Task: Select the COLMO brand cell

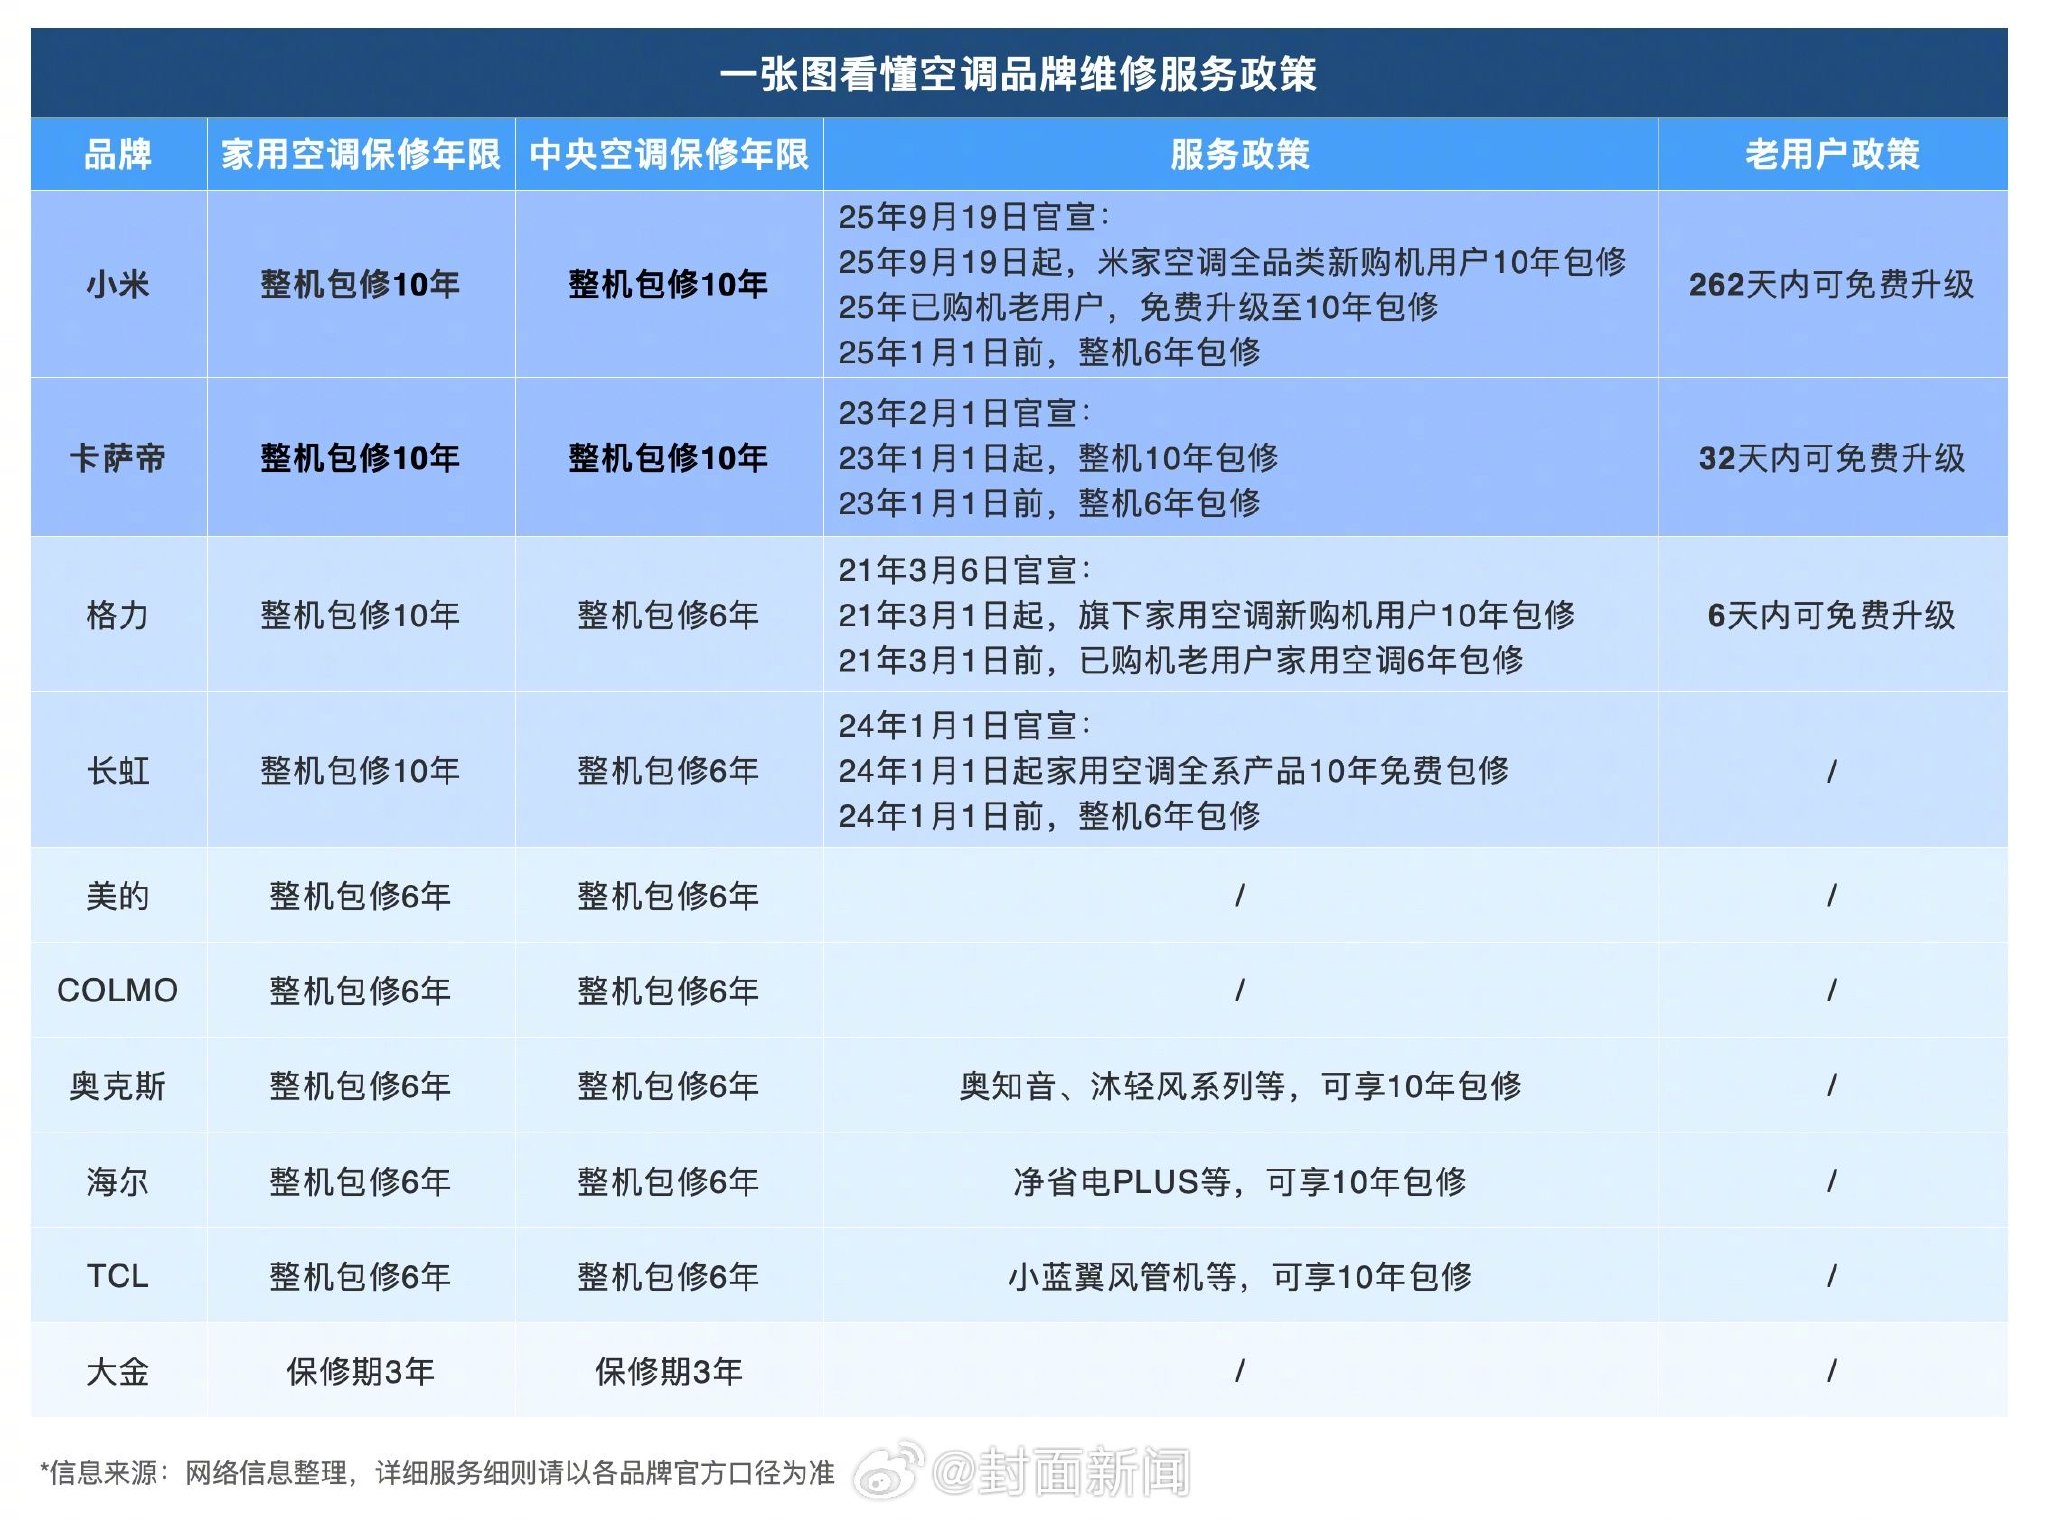Action: (x=118, y=990)
